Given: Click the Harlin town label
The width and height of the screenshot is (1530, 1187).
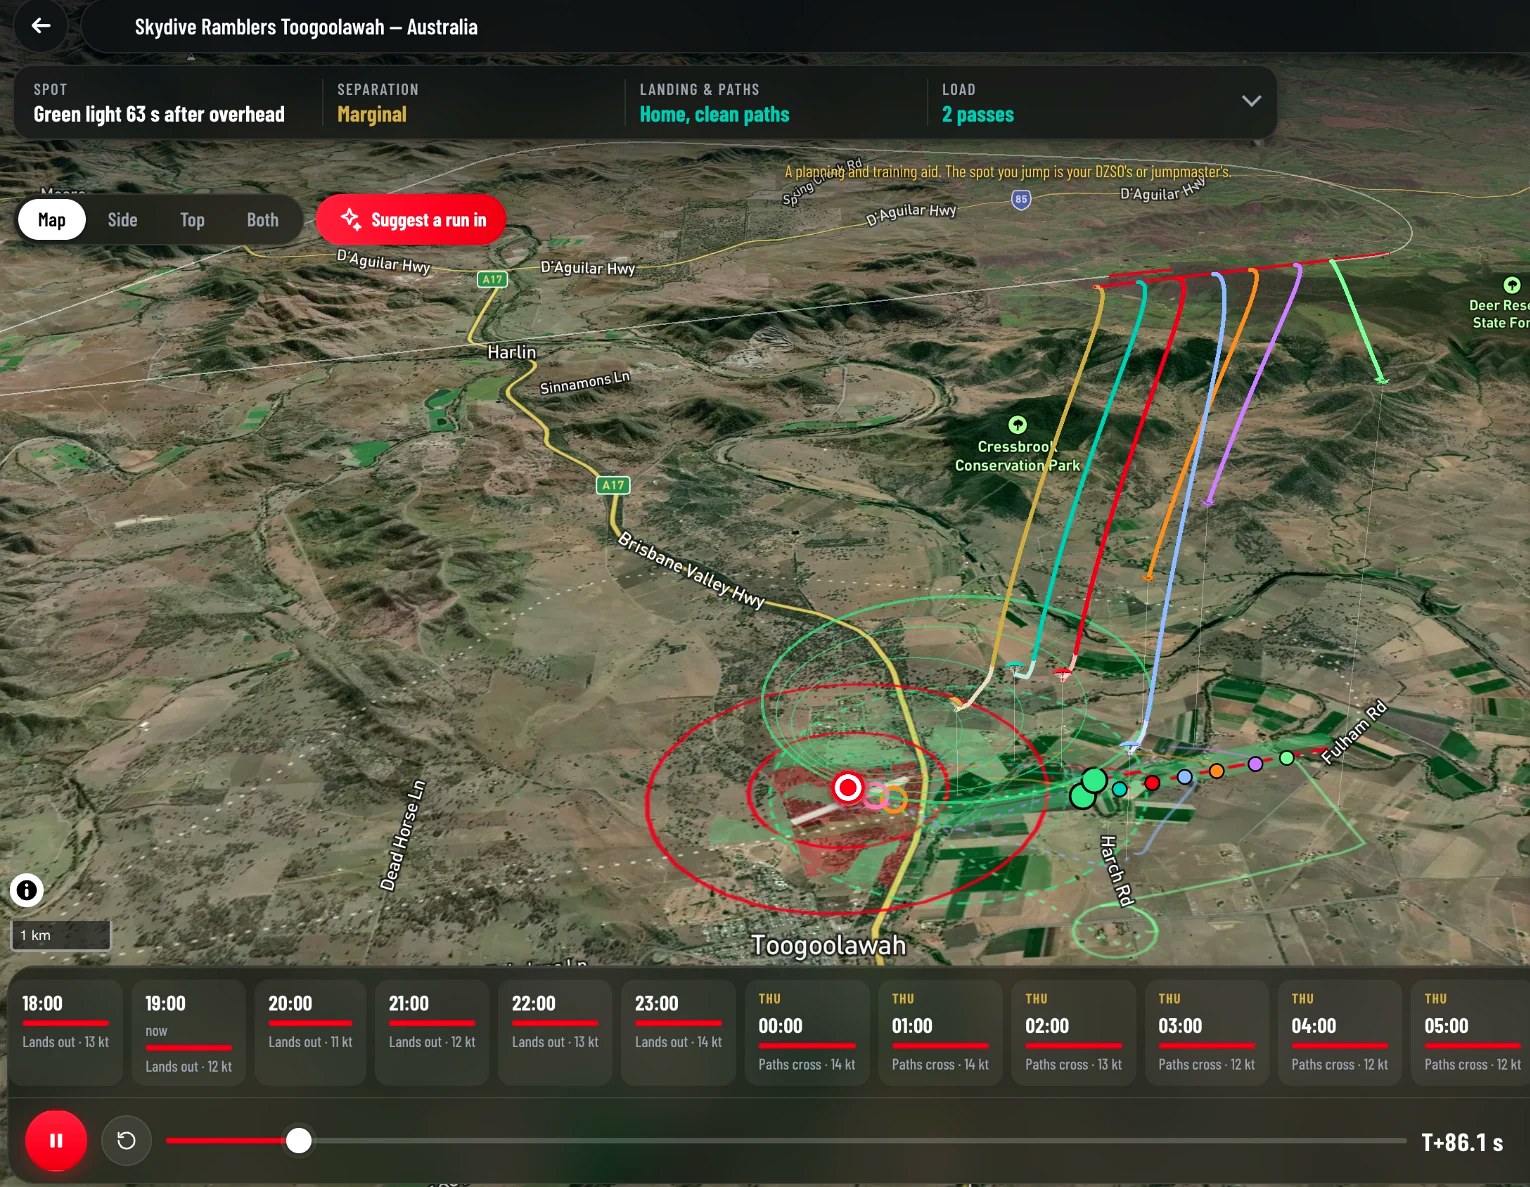Looking at the screenshot, I should 511,352.
